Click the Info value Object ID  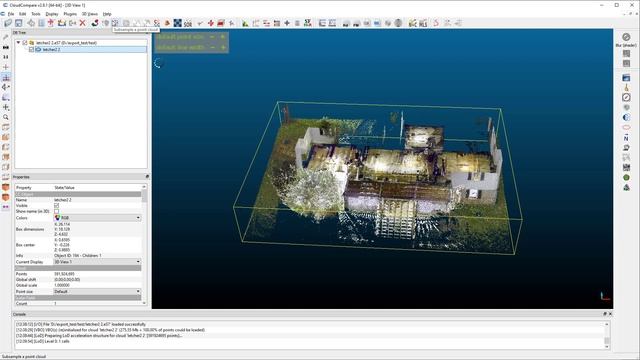(x=78, y=256)
